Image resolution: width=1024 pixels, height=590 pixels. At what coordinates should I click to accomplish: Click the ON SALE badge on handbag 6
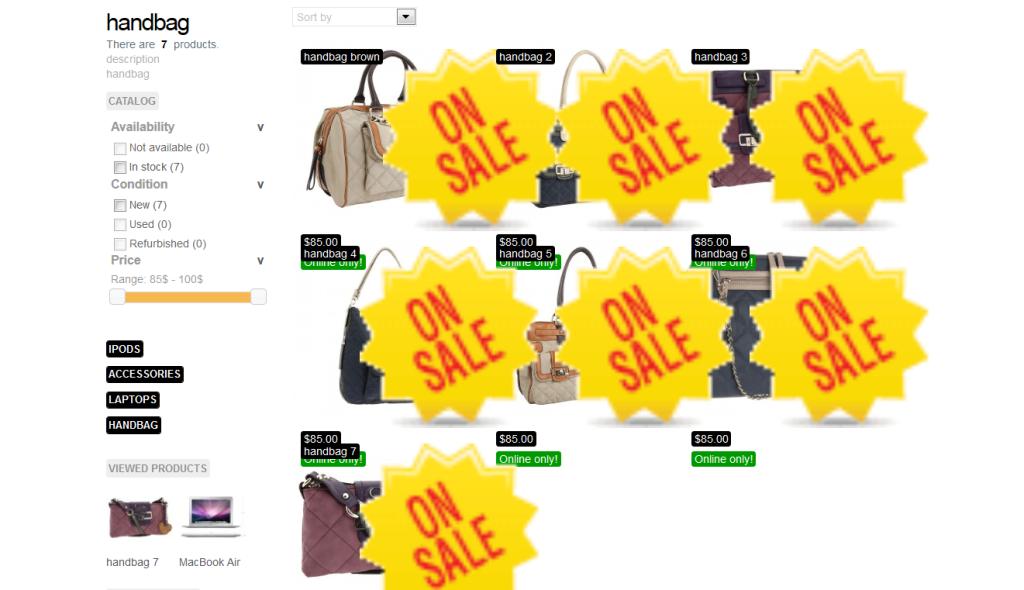pyautogui.click(x=839, y=335)
